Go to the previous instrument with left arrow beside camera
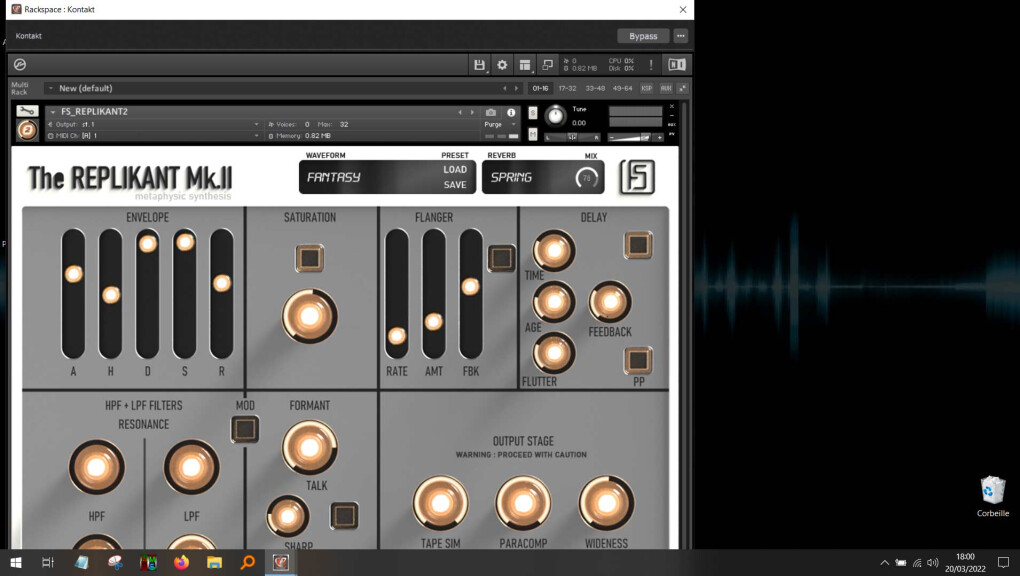The width and height of the screenshot is (1020, 576). coord(460,112)
